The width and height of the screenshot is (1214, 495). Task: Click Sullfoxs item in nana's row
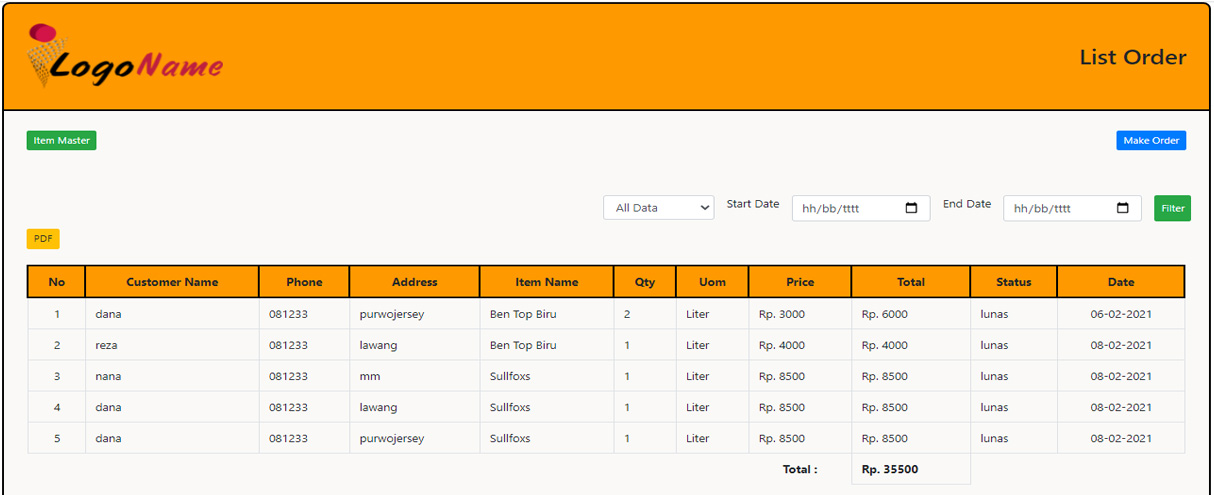(x=510, y=376)
